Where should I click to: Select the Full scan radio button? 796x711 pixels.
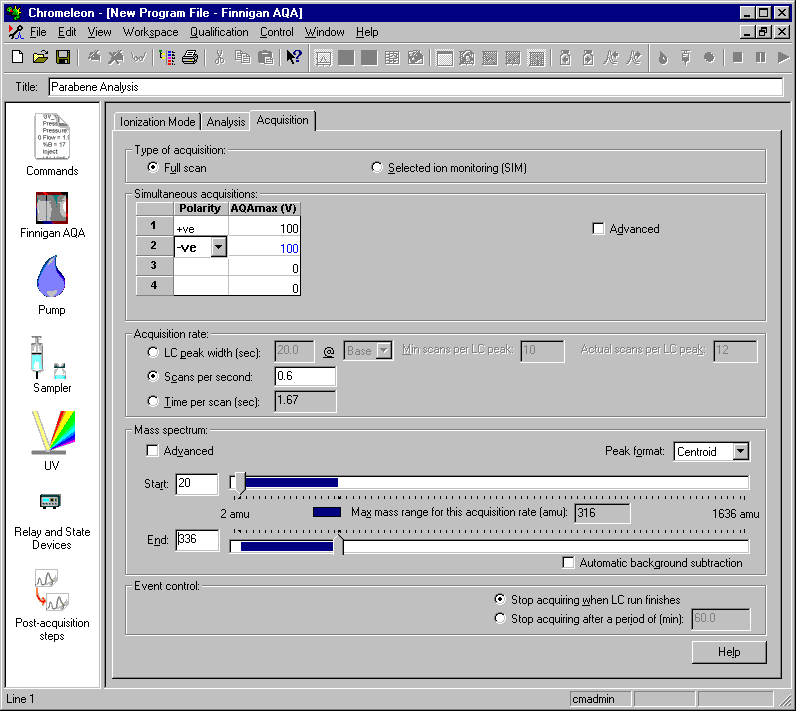click(x=152, y=167)
